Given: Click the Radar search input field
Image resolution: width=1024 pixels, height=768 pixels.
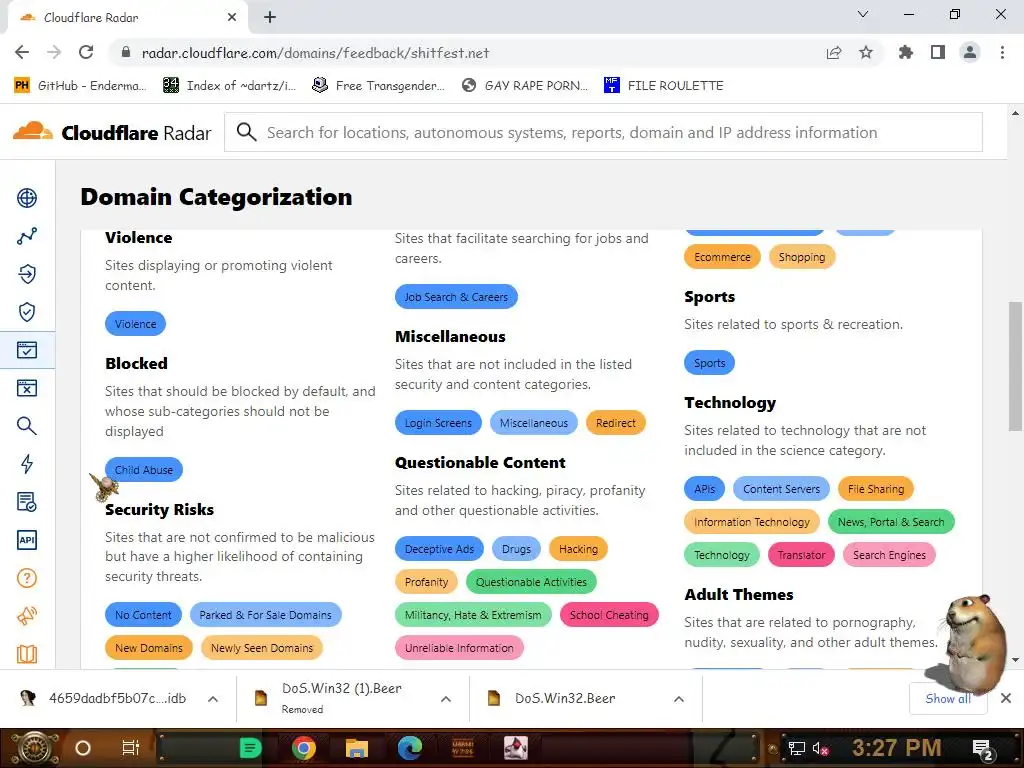Looking at the screenshot, I should [603, 133].
